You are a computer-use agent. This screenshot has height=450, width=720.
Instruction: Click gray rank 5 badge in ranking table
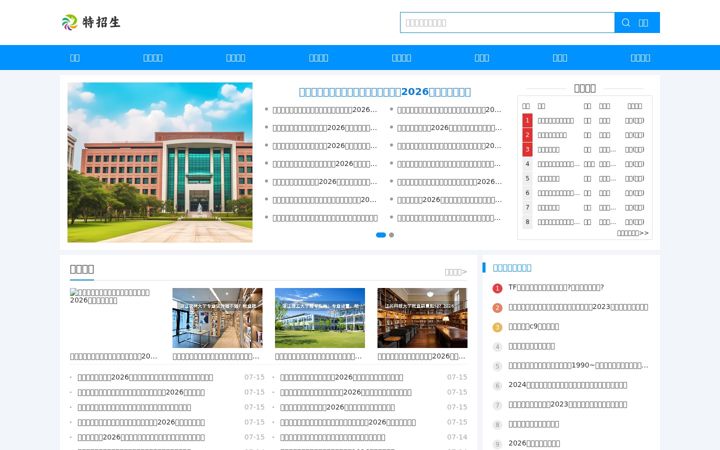click(527, 179)
